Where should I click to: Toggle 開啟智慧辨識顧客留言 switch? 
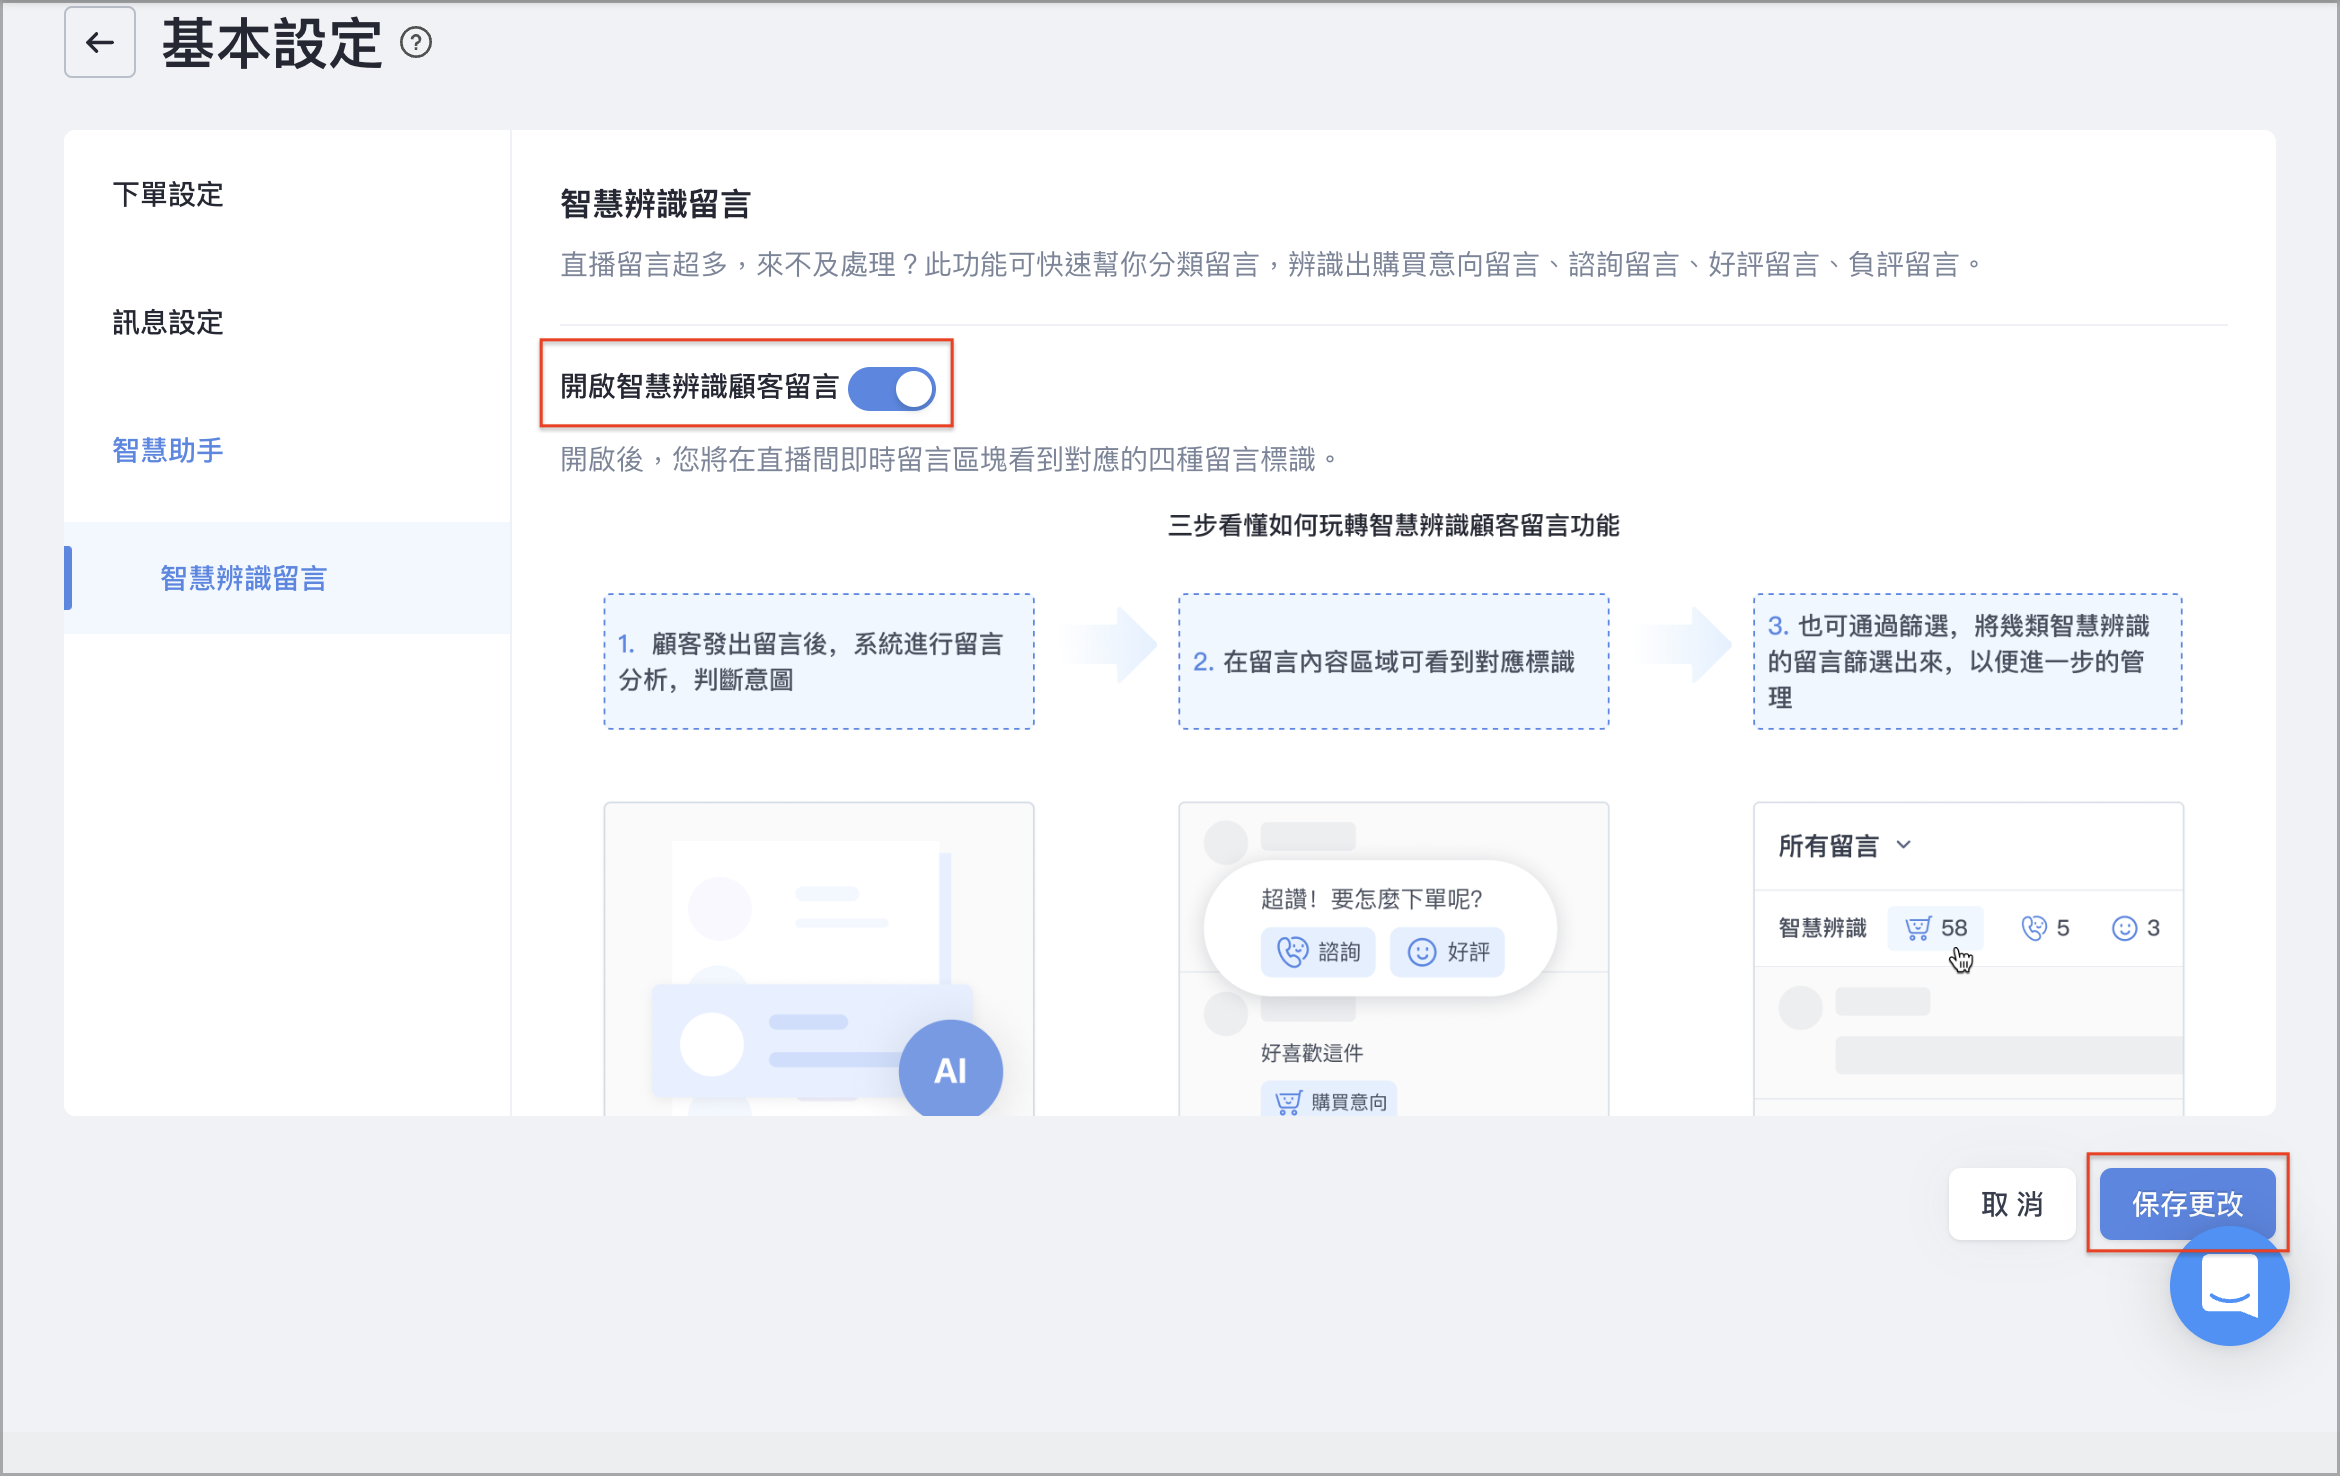point(892,389)
